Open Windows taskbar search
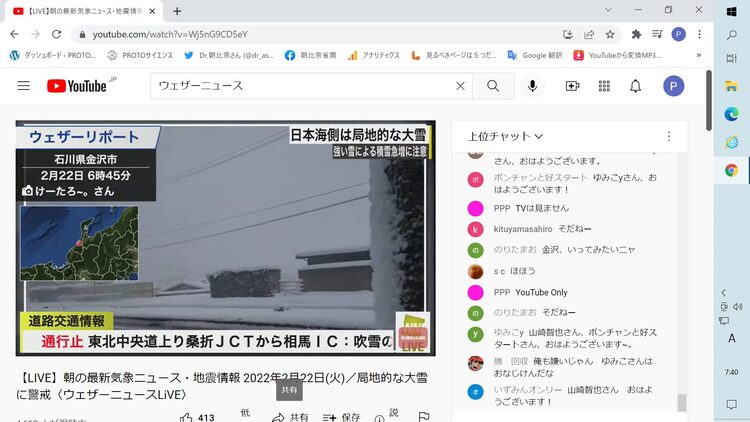 (x=731, y=35)
